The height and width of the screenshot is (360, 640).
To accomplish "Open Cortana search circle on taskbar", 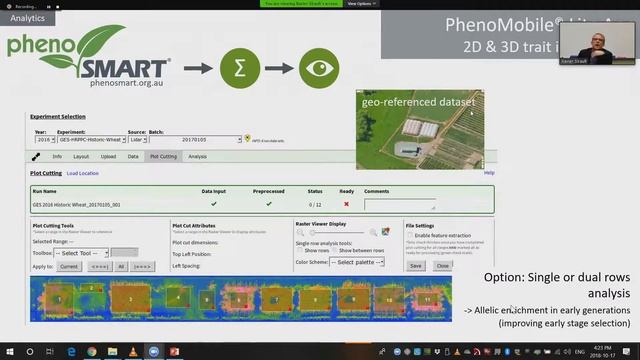I will coord(30,351).
